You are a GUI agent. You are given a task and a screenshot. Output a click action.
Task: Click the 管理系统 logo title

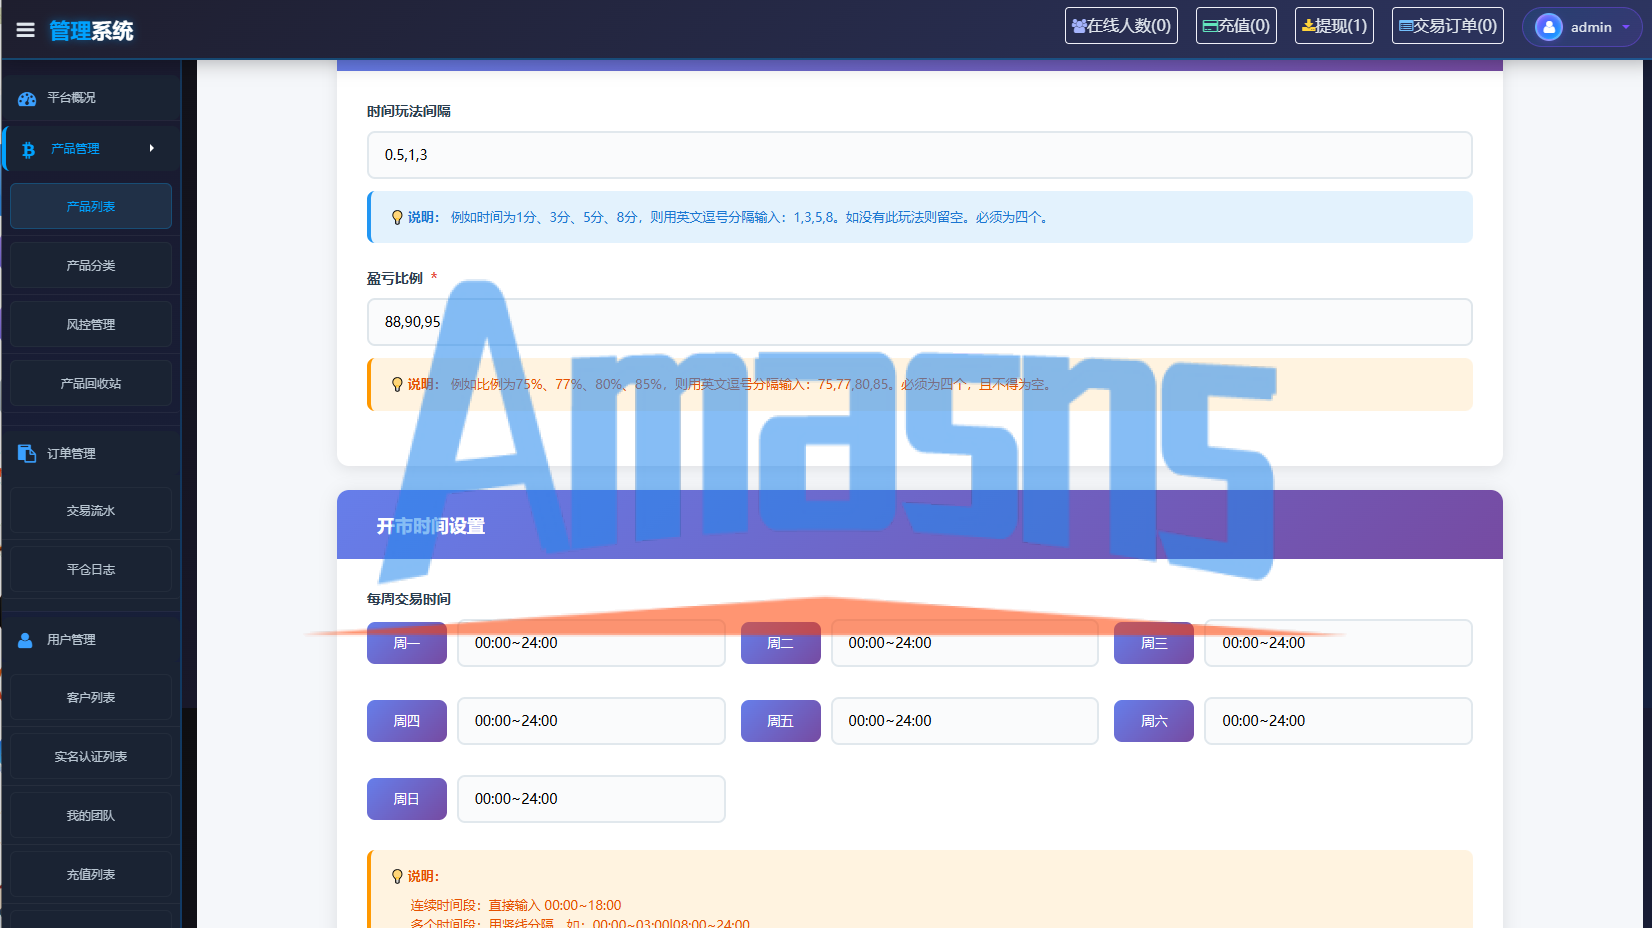(x=91, y=31)
